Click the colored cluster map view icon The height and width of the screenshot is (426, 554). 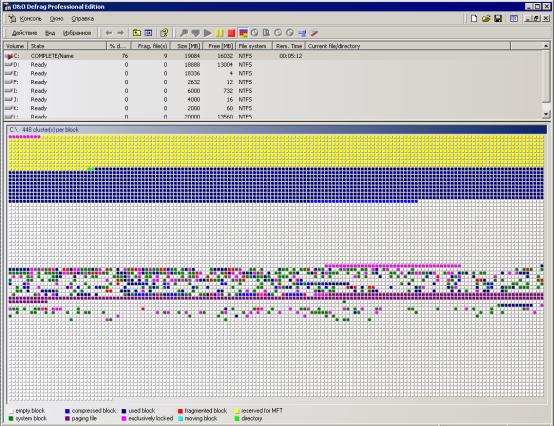click(243, 33)
